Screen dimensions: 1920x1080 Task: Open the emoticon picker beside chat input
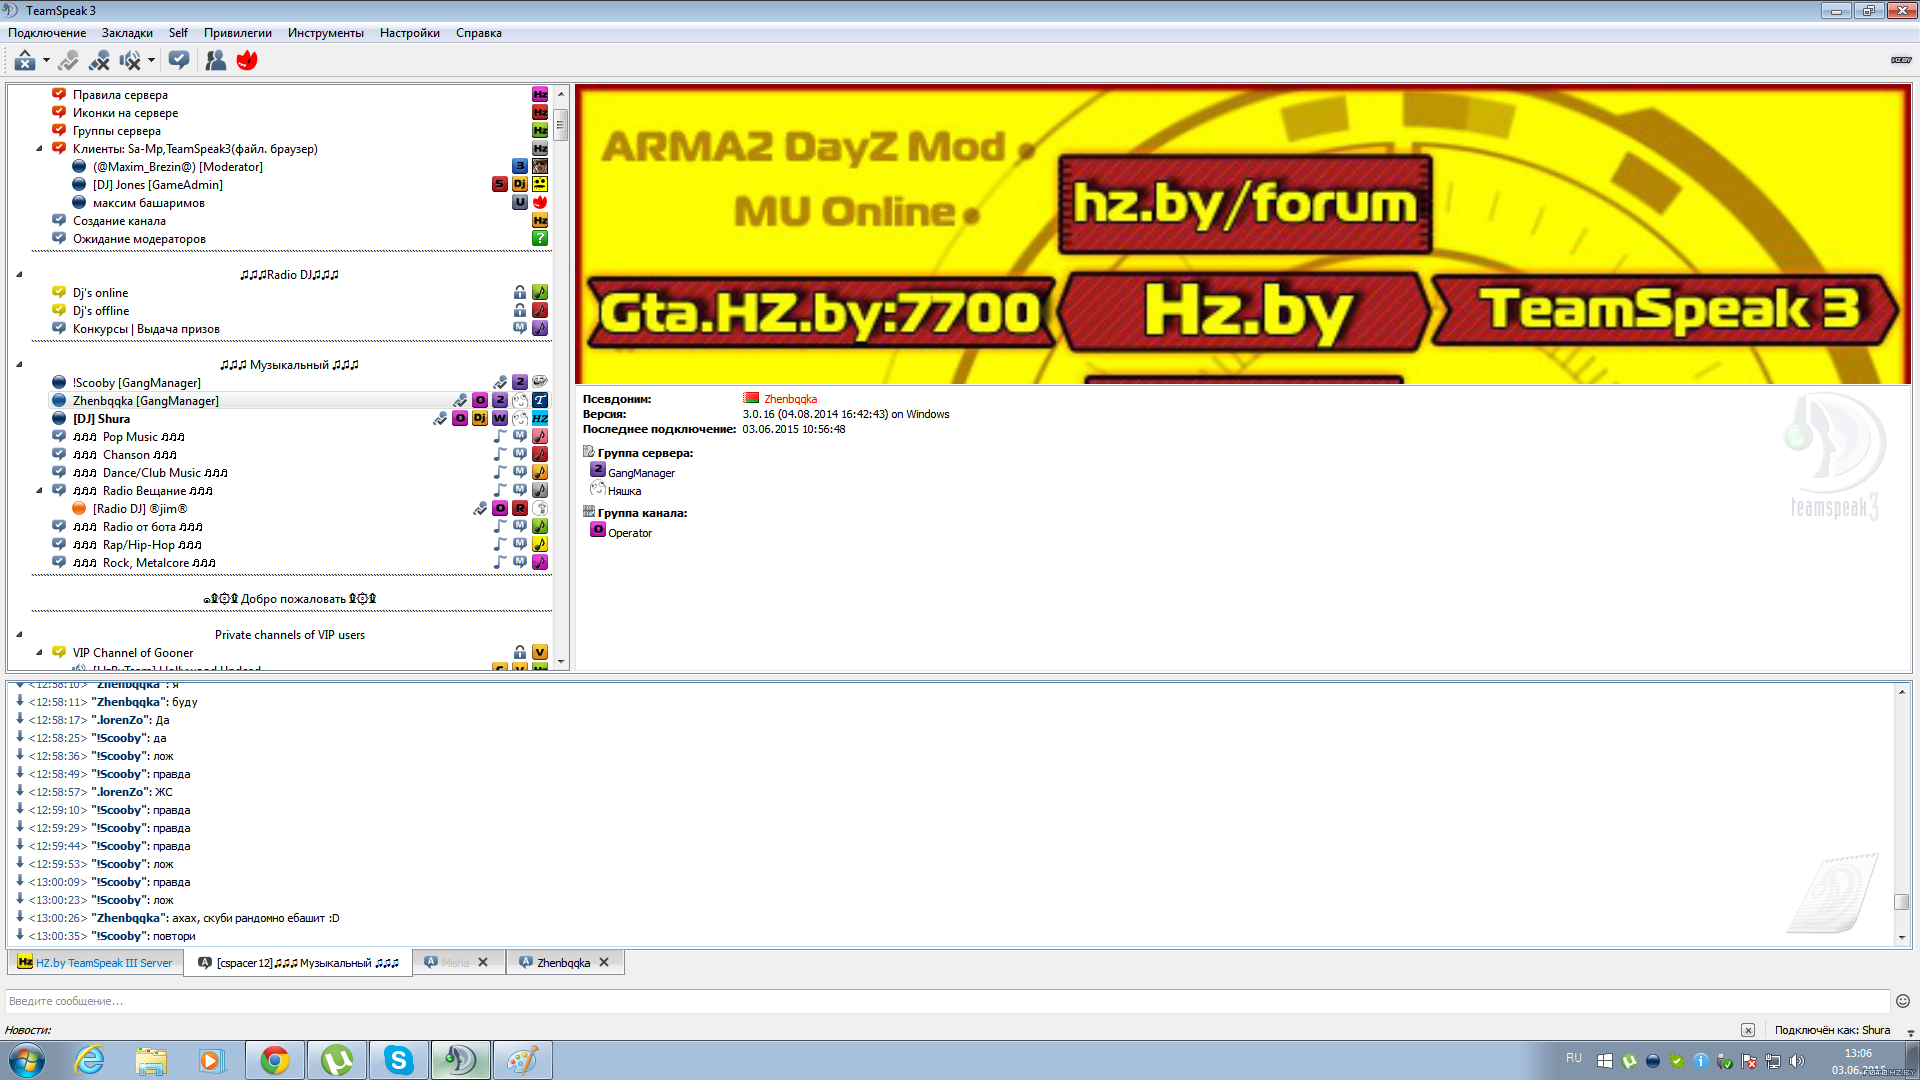click(1903, 1001)
